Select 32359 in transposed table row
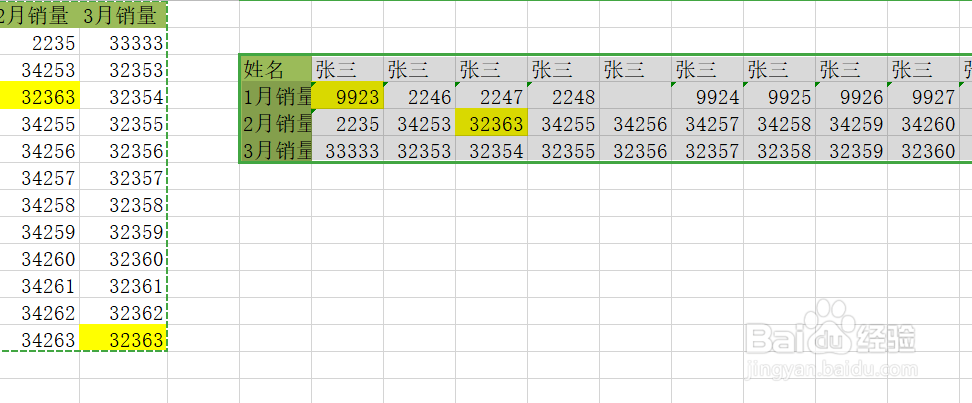972x403 pixels. click(x=851, y=150)
